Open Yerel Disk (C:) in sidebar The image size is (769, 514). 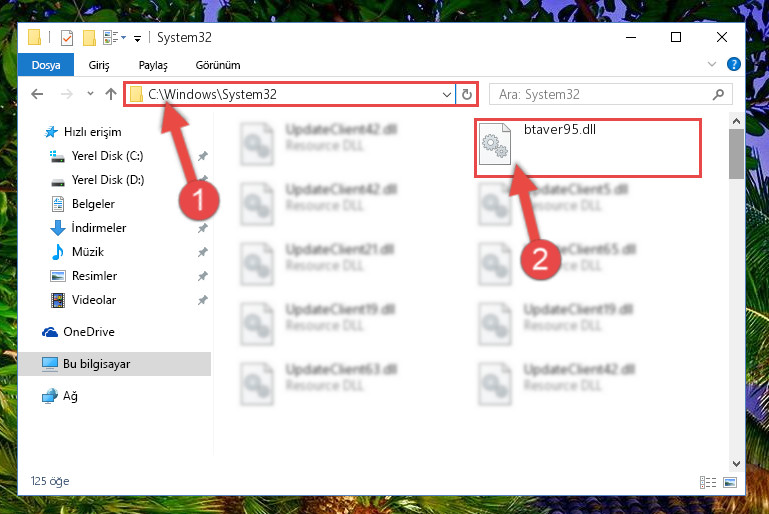[x=107, y=156]
